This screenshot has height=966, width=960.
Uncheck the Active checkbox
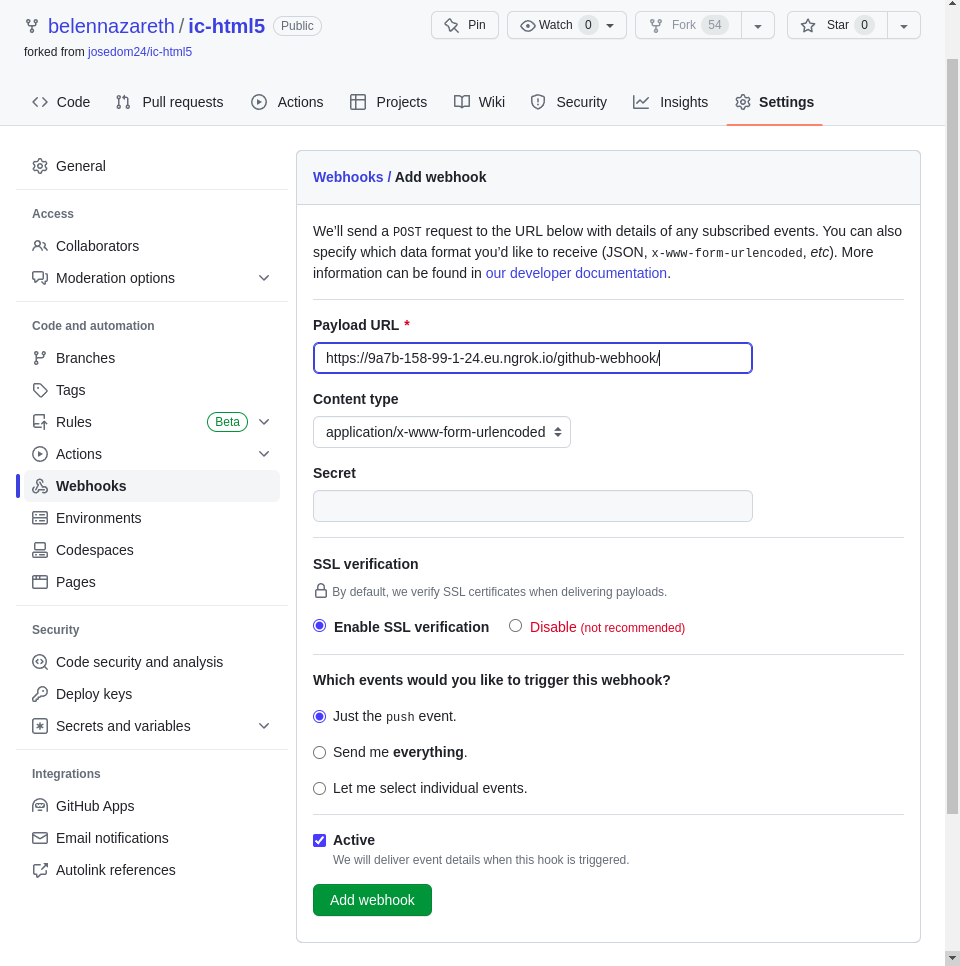pos(320,840)
